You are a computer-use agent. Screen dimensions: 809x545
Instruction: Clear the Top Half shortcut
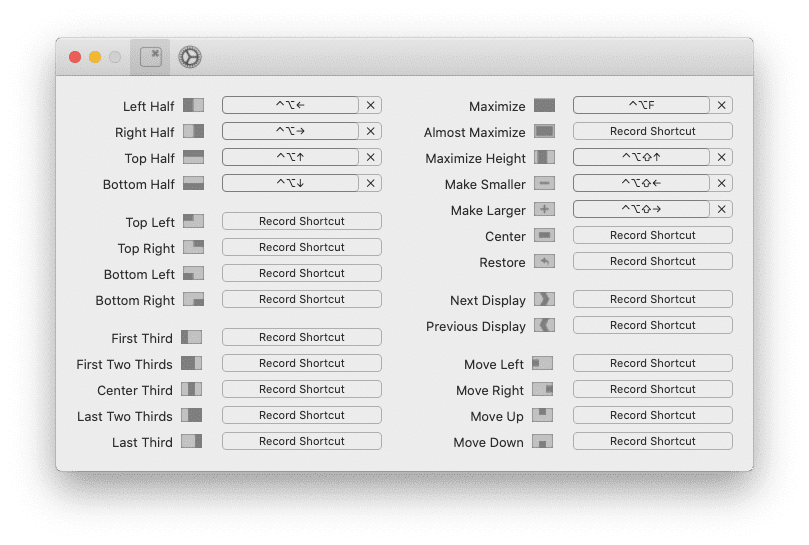[370, 157]
